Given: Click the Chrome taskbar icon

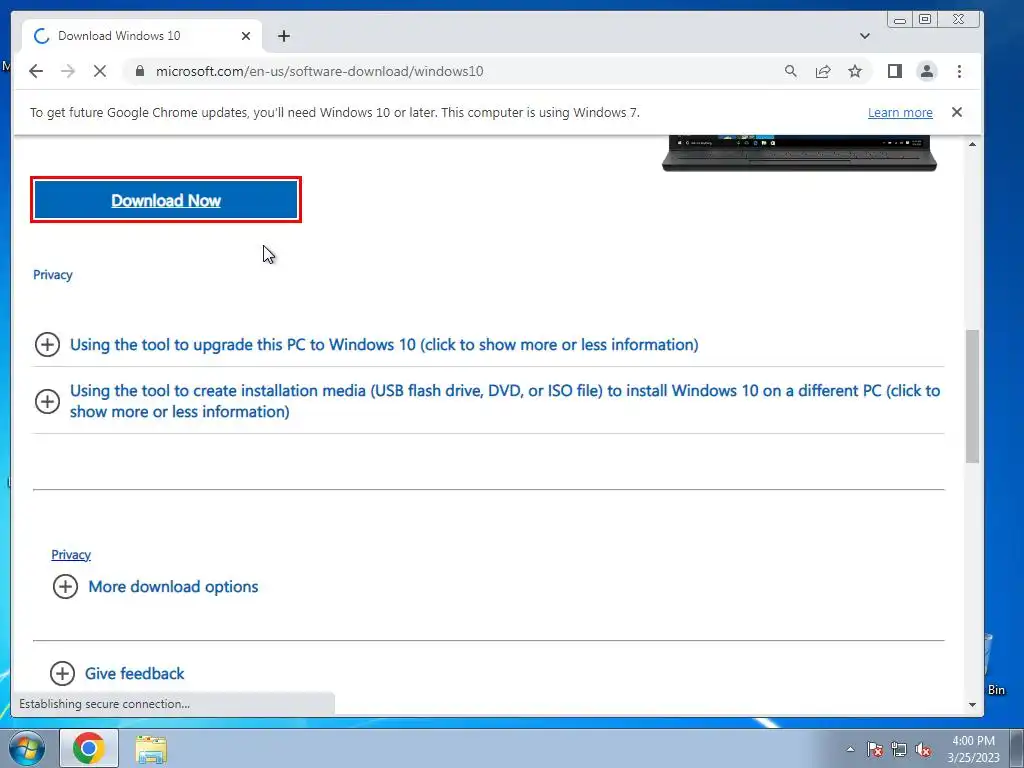Looking at the screenshot, I should click(89, 748).
